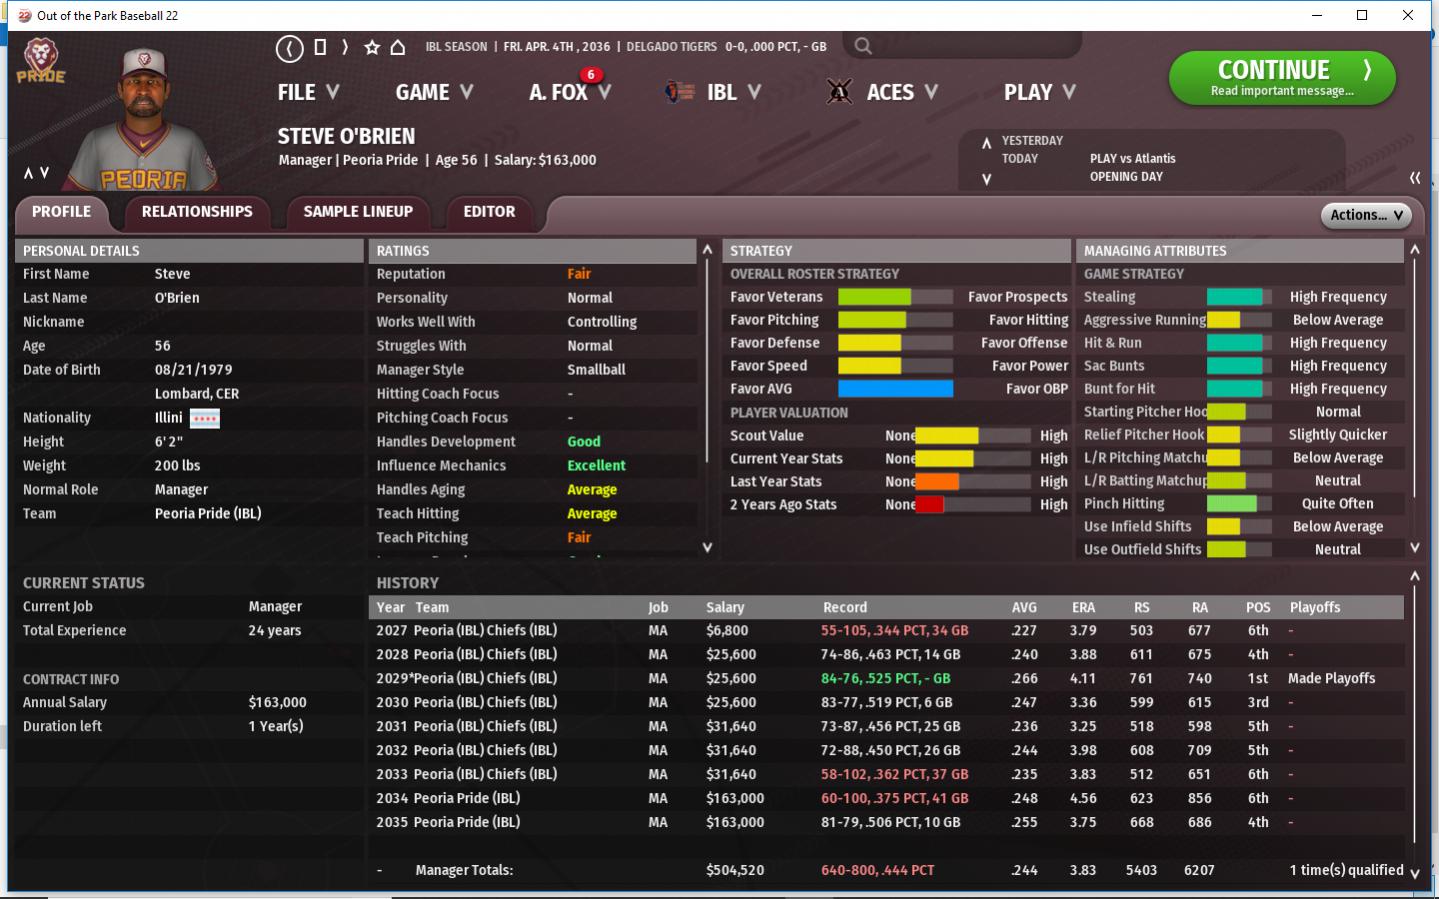Viewport: 1439px width, 899px height.
Task: Open the FILE menu
Action: click(x=308, y=92)
